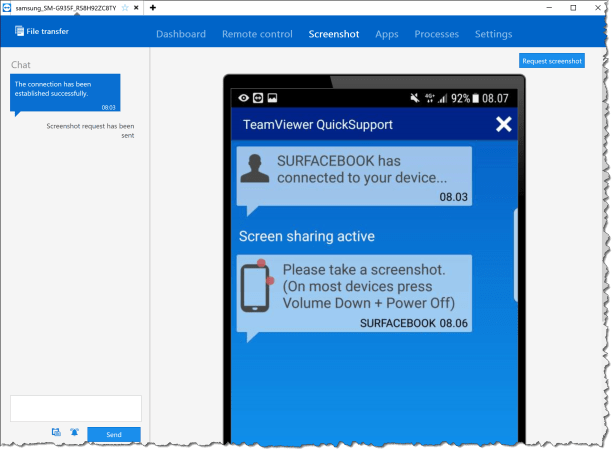Click the TeamViewer logo icon in title bar
This screenshot has width=615, height=453.
(7, 7)
